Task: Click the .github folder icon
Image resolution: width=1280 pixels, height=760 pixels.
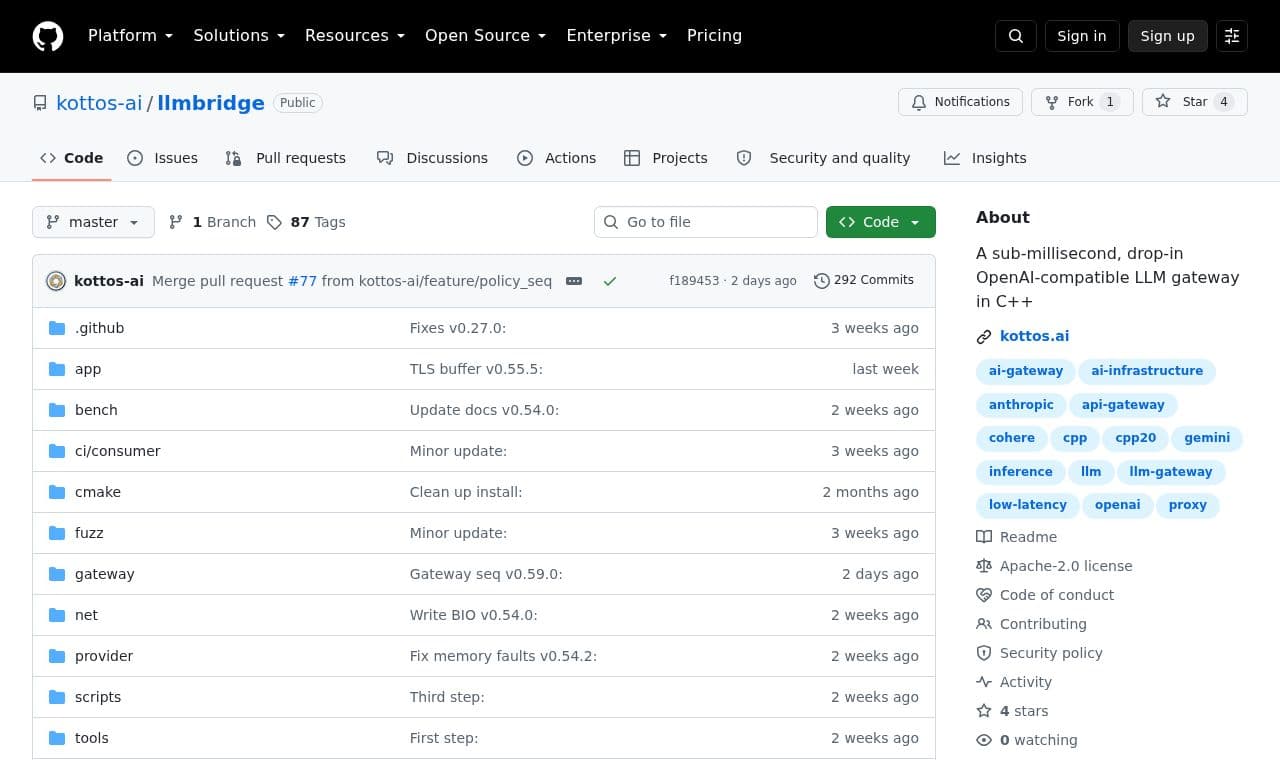Action: click(x=57, y=328)
